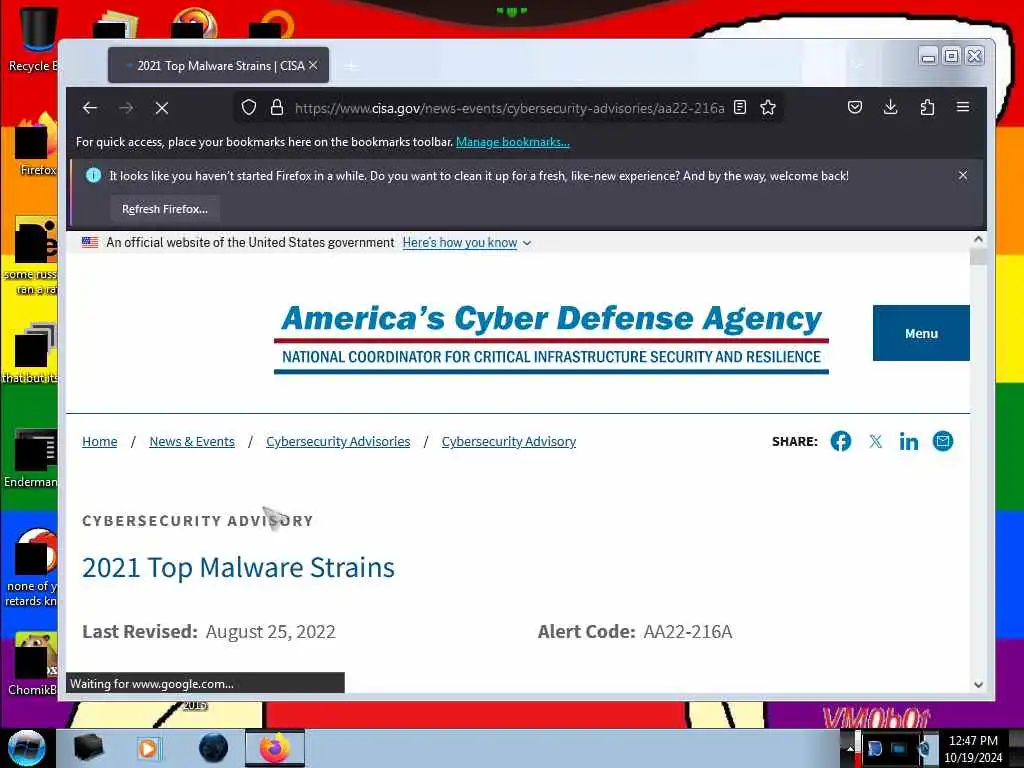
Task: View site security padlock information
Action: 277,108
